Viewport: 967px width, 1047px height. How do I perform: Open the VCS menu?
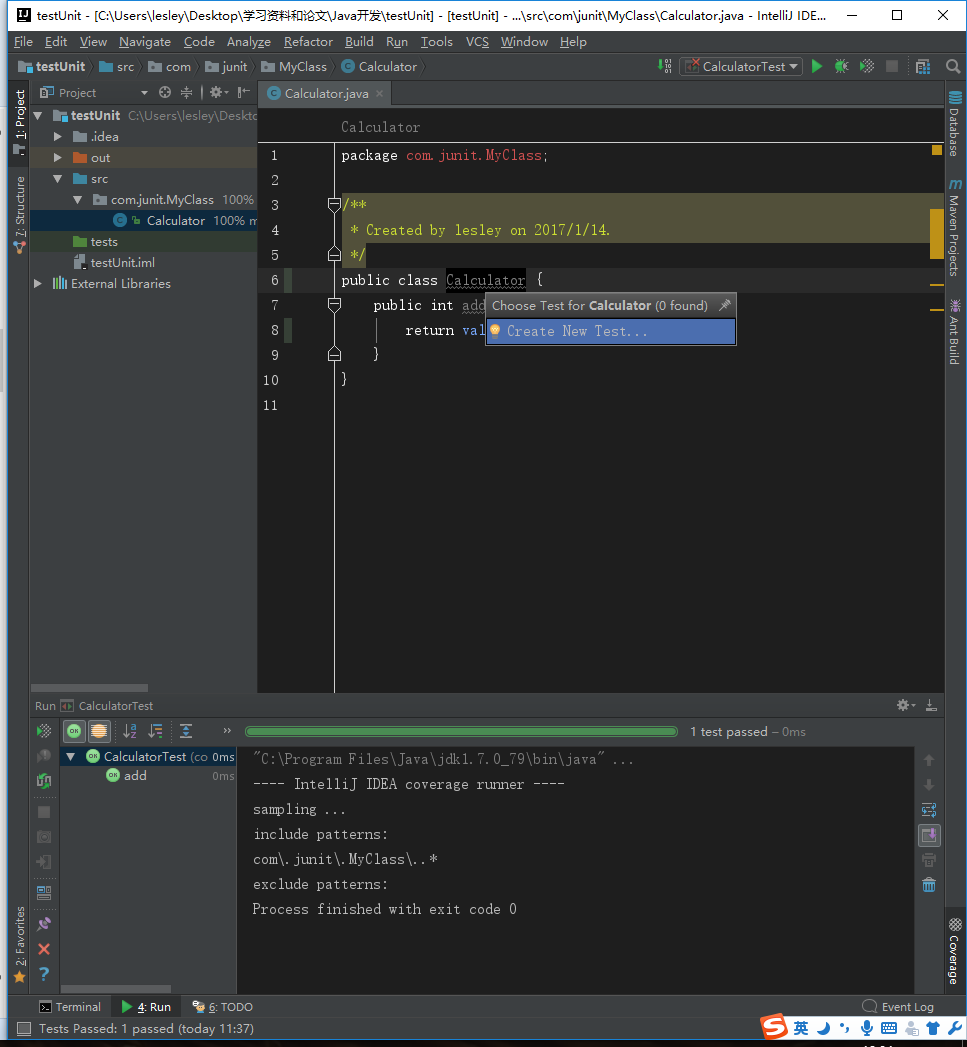[477, 41]
